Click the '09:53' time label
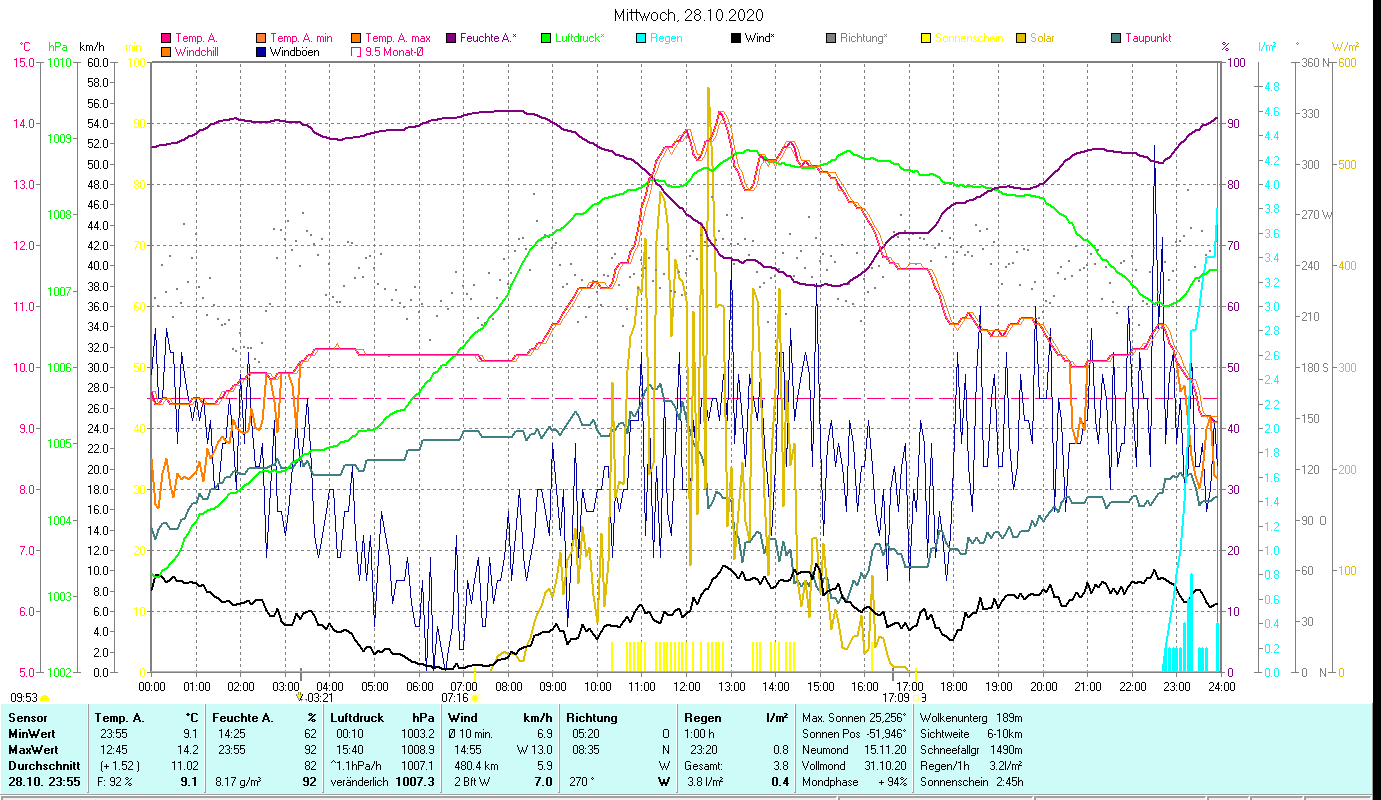1381x800 pixels. pos(24,698)
